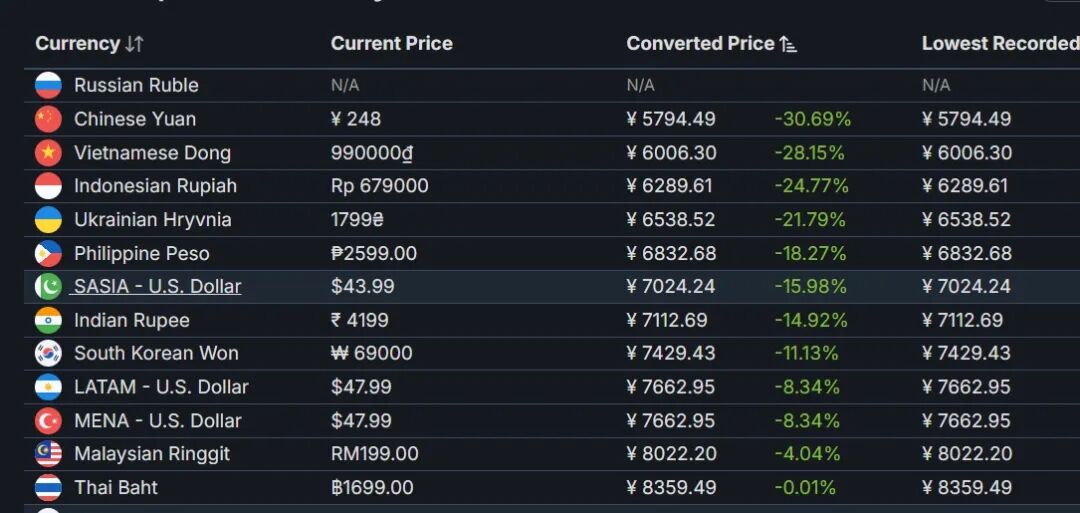This screenshot has width=1080, height=513.
Task: Click the Philippine flag icon
Action: 48,253
